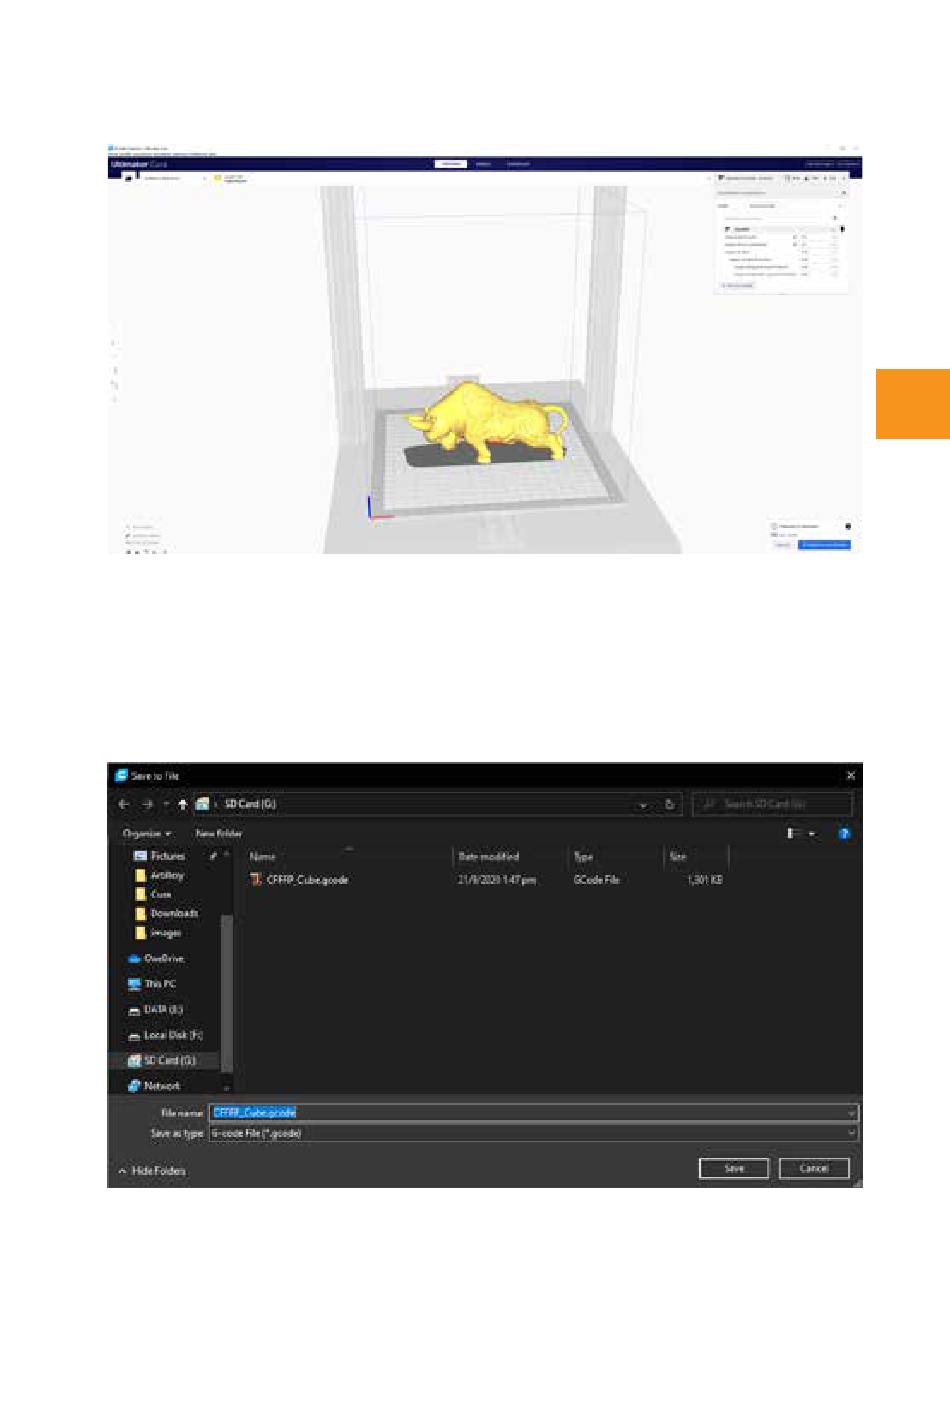Screen dimensions: 950x1415
Task: Click the GCode File type cell
Action: (x=596, y=880)
